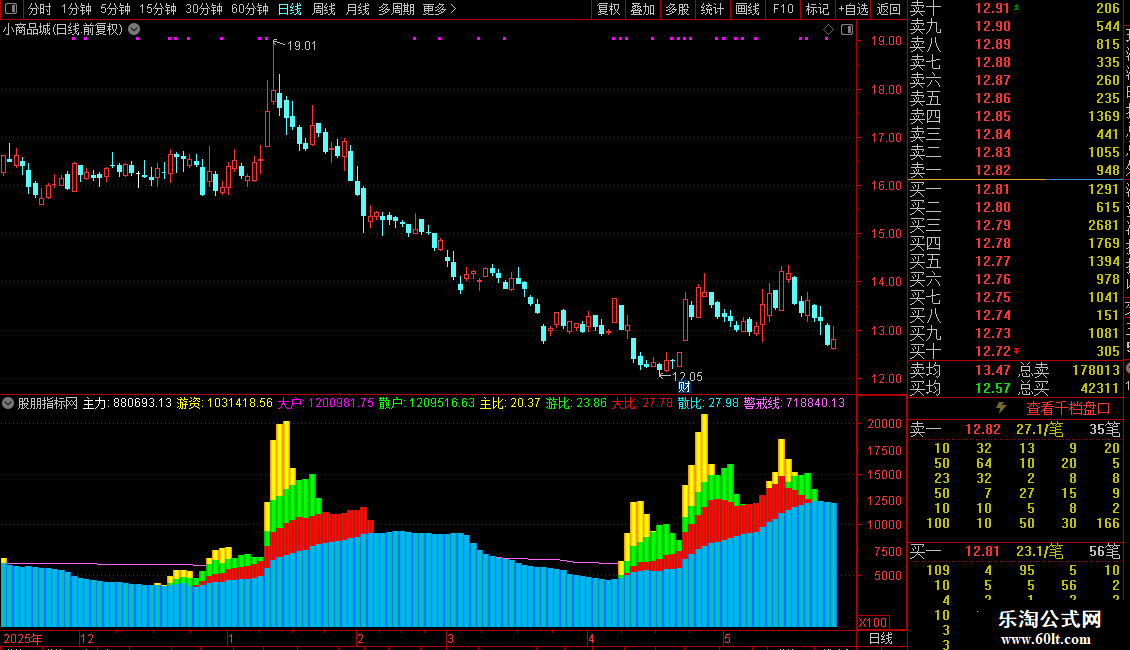Click the X100 scale label
The height and width of the screenshot is (650, 1130).
[873, 623]
